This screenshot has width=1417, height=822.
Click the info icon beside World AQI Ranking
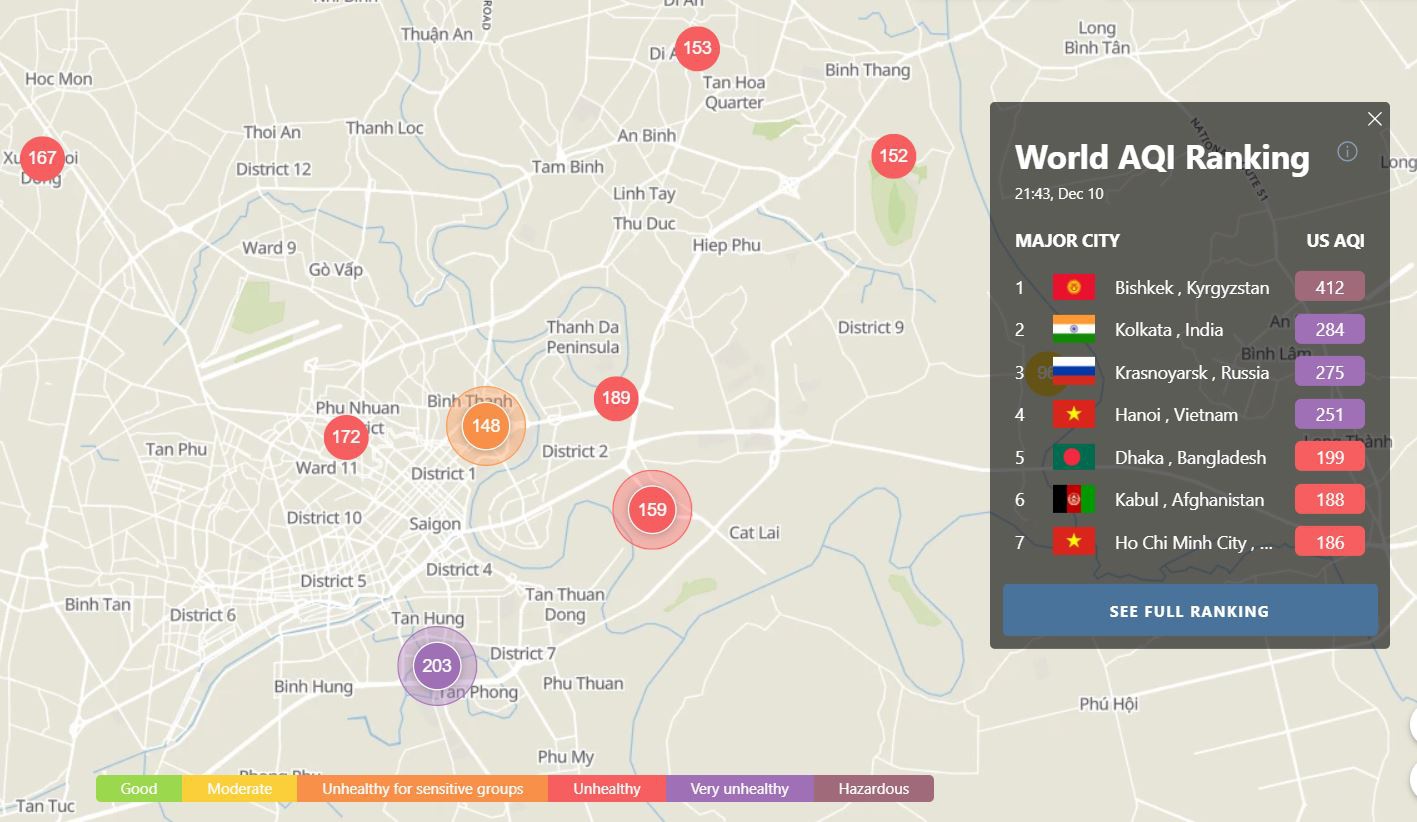(x=1347, y=152)
